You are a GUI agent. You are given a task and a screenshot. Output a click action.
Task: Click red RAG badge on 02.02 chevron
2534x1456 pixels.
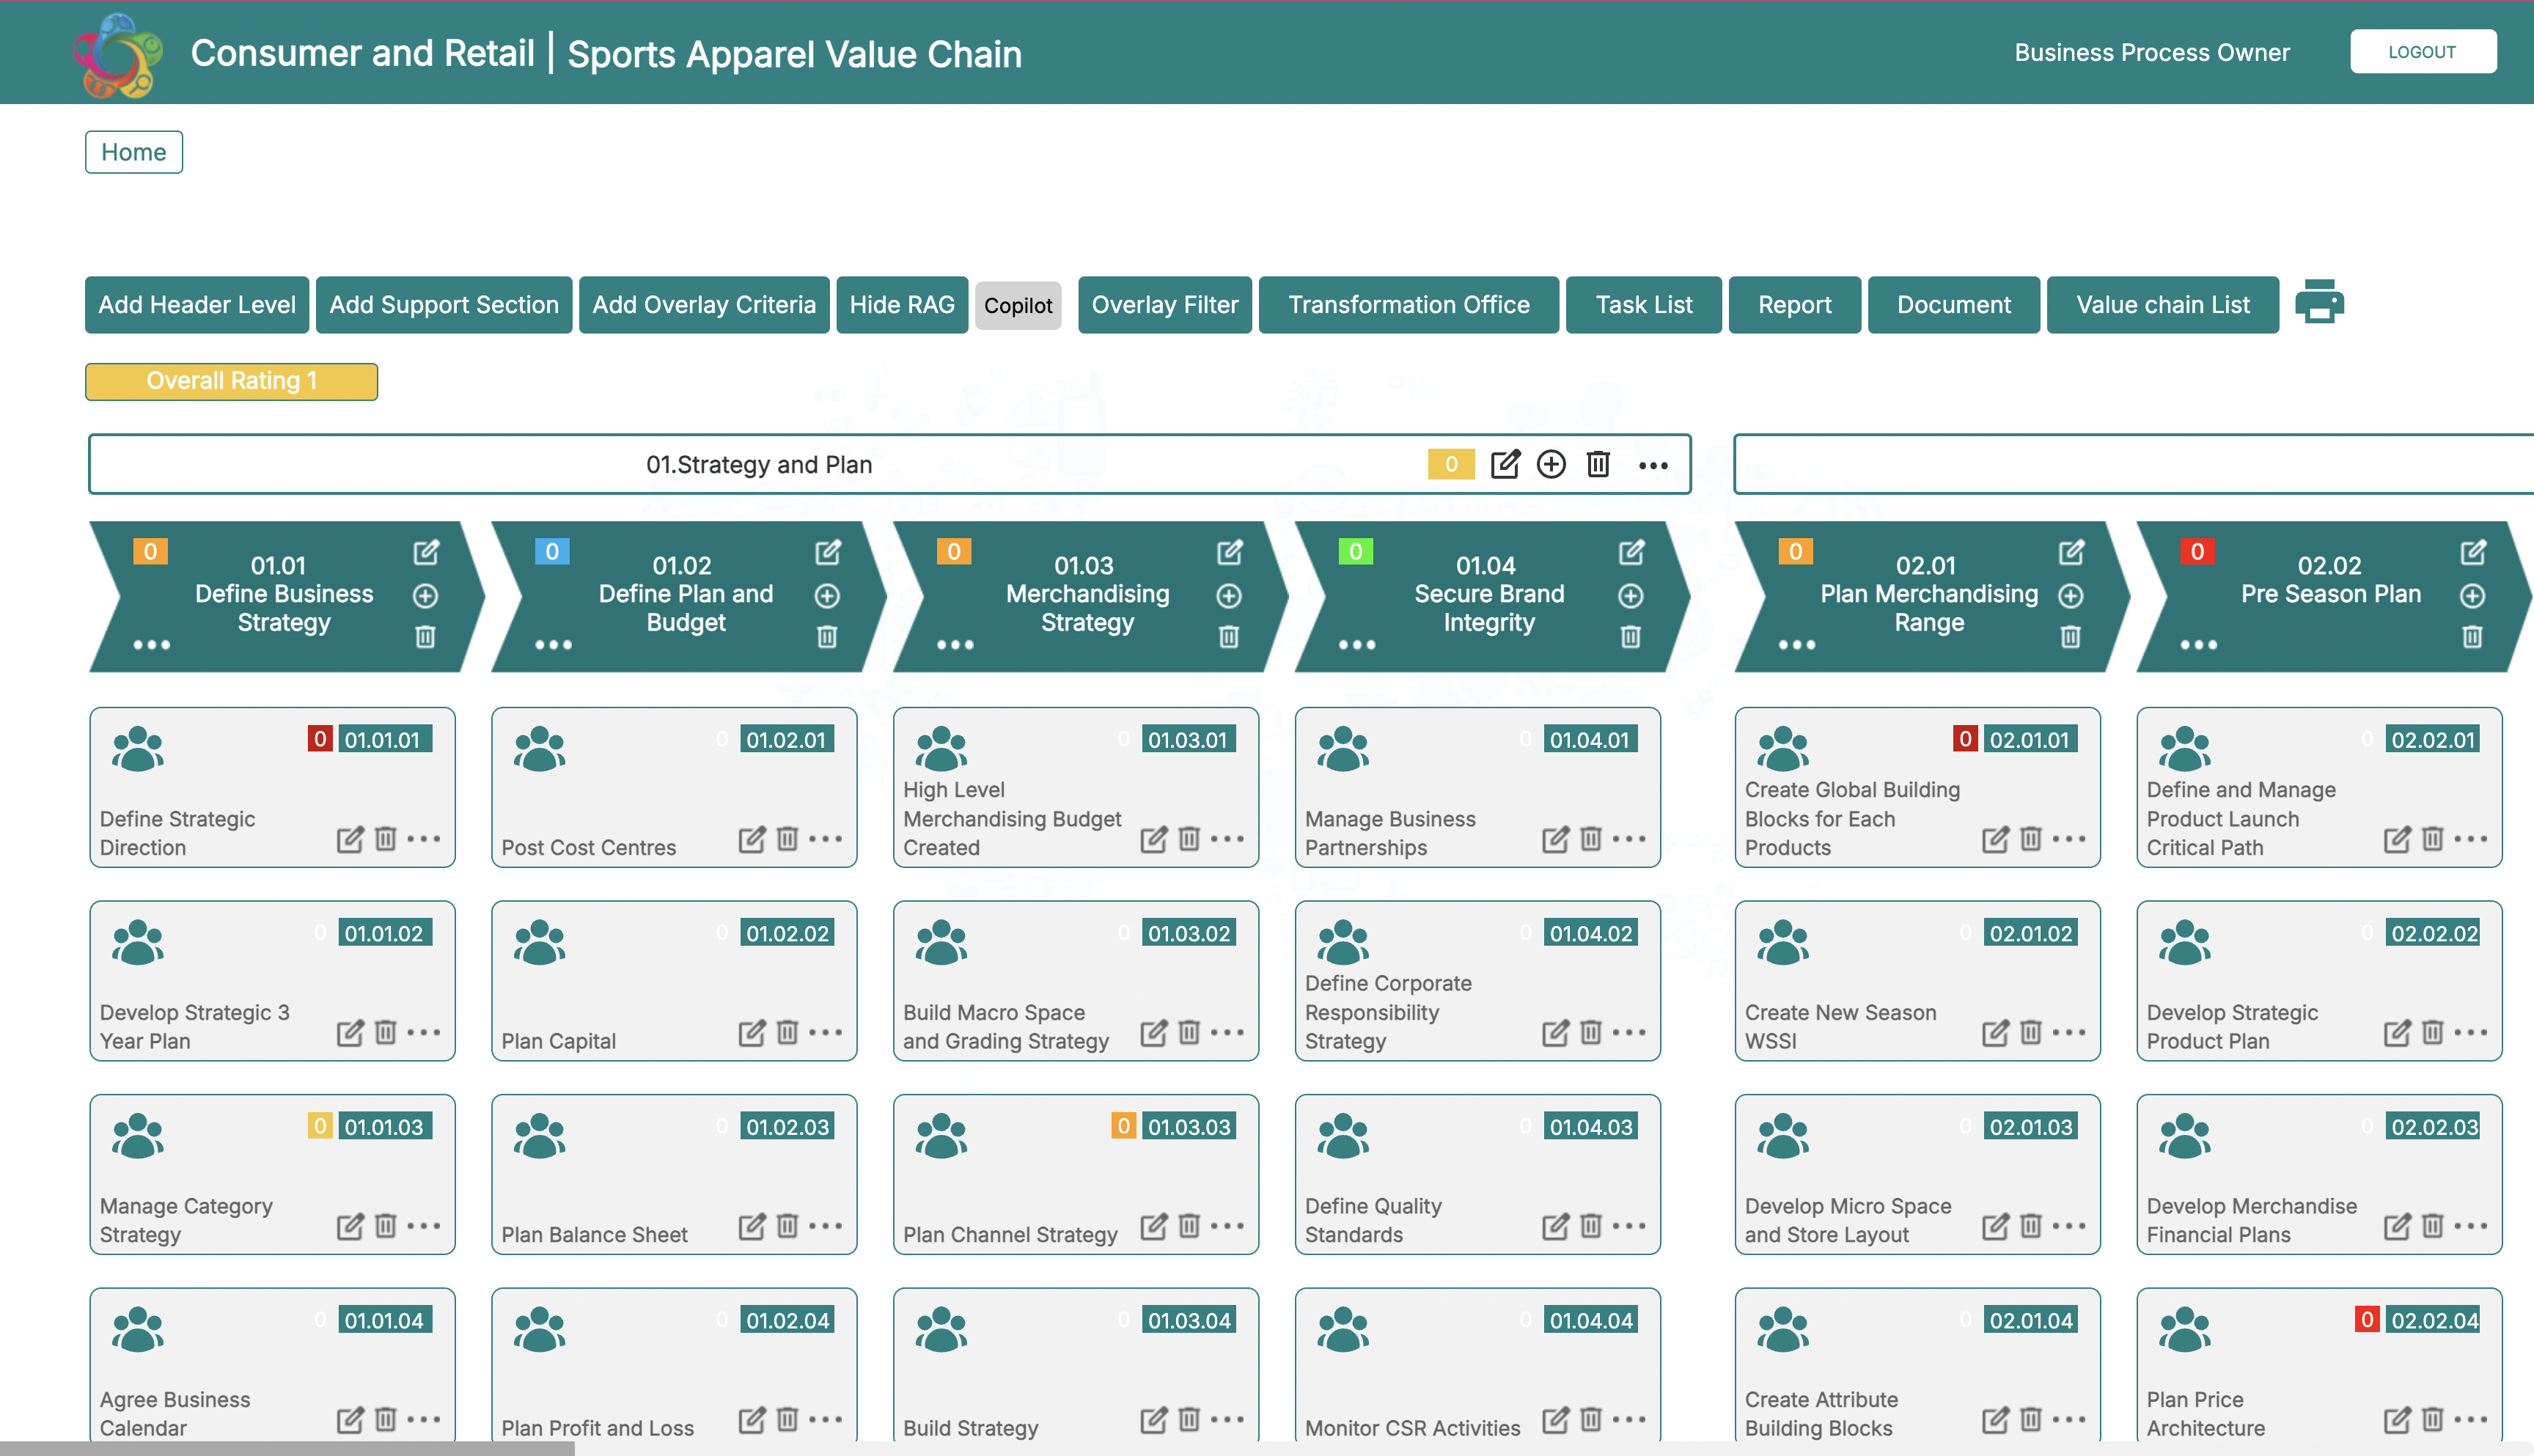click(2198, 551)
